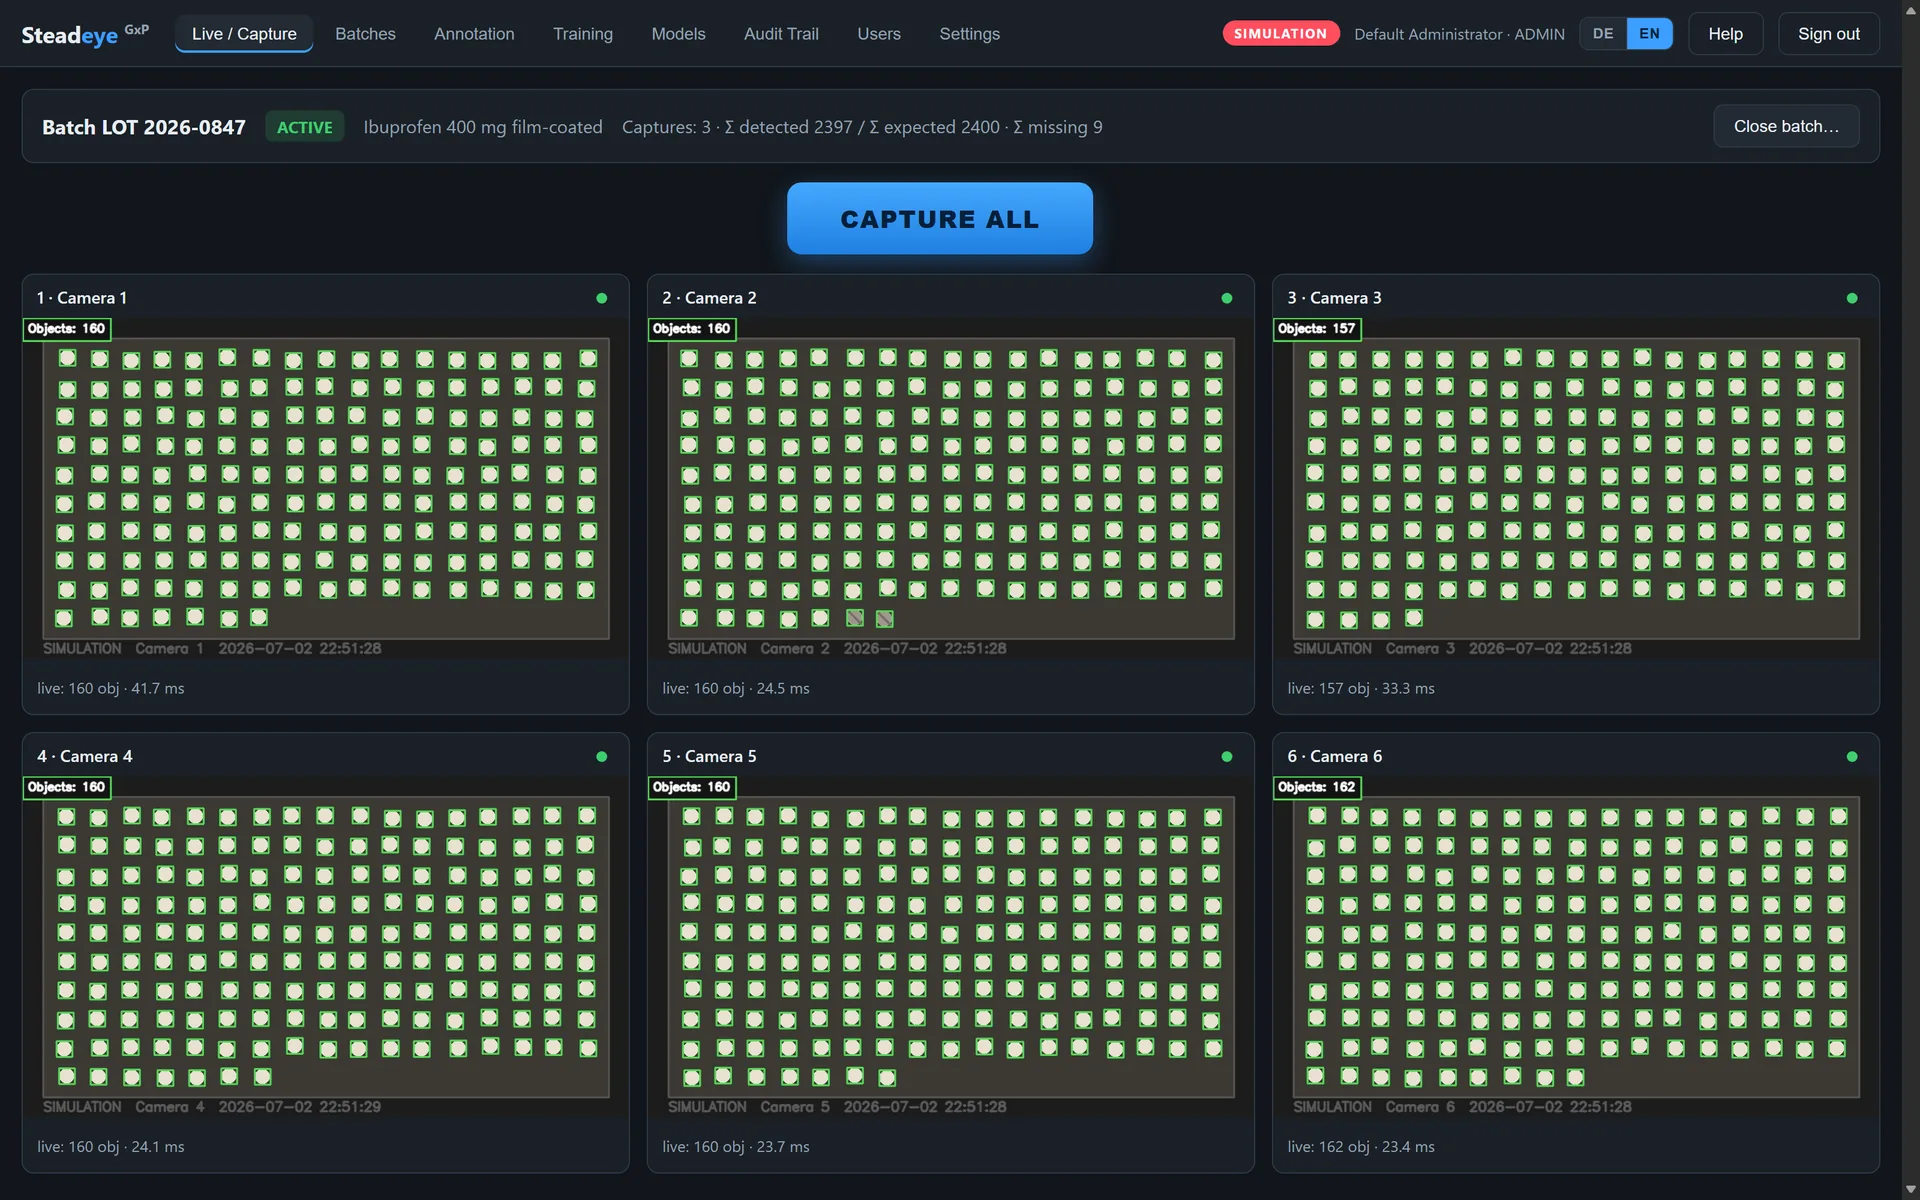Click 'live: 157 obj · 33.3 ms' status

click(x=1361, y=688)
